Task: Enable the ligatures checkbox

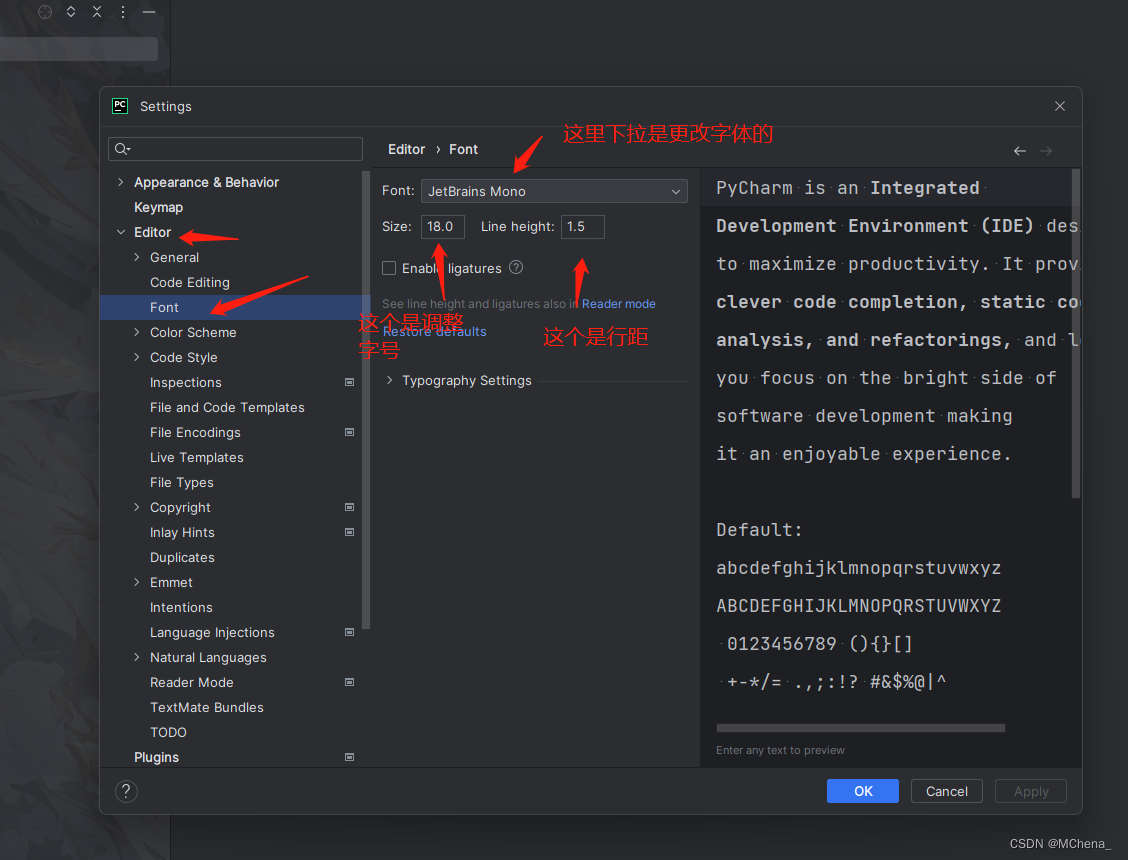Action: tap(389, 268)
